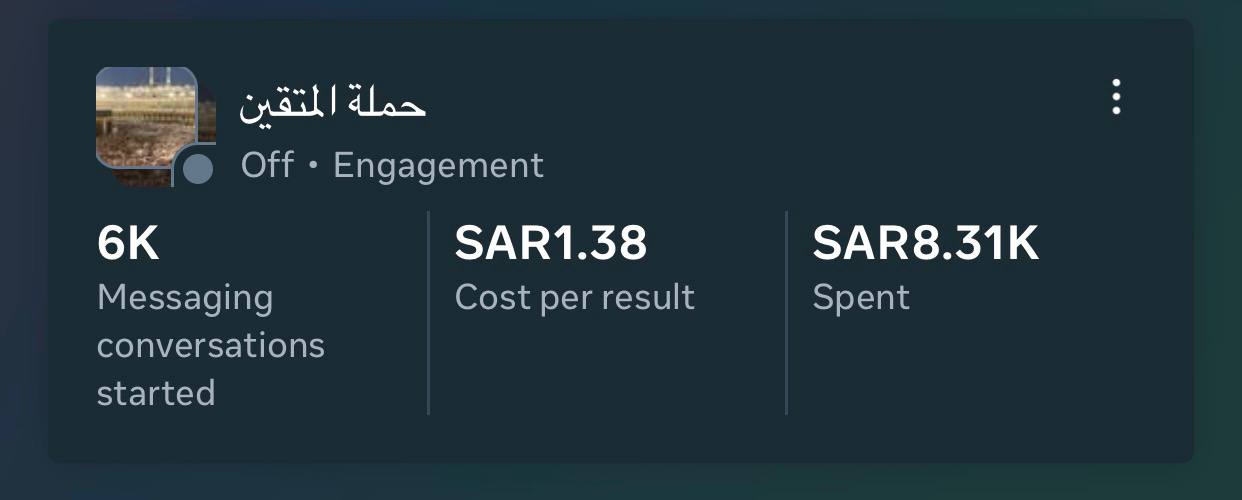Open the campaign named حملة المتقين
The height and width of the screenshot is (500, 1242).
(333, 104)
